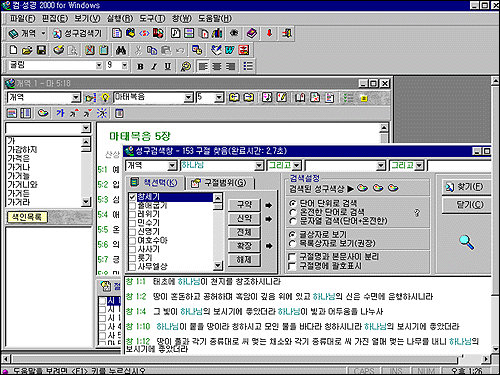500x375 pixels.
Task: Align text right
Action: coord(230,66)
